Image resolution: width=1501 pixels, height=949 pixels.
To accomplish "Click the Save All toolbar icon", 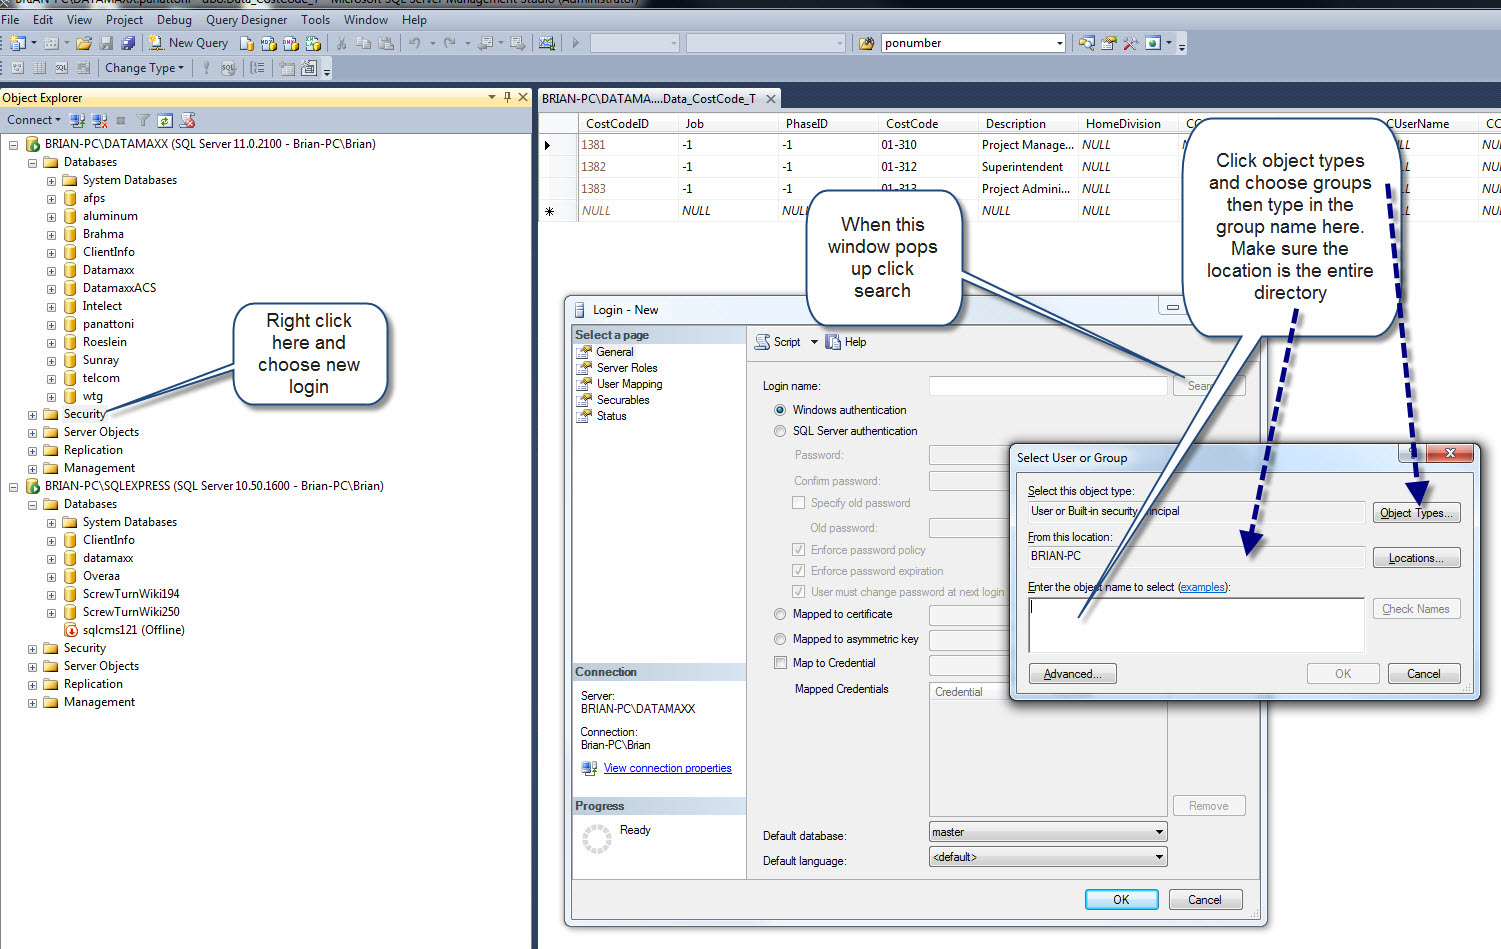I will pyautogui.click(x=128, y=43).
